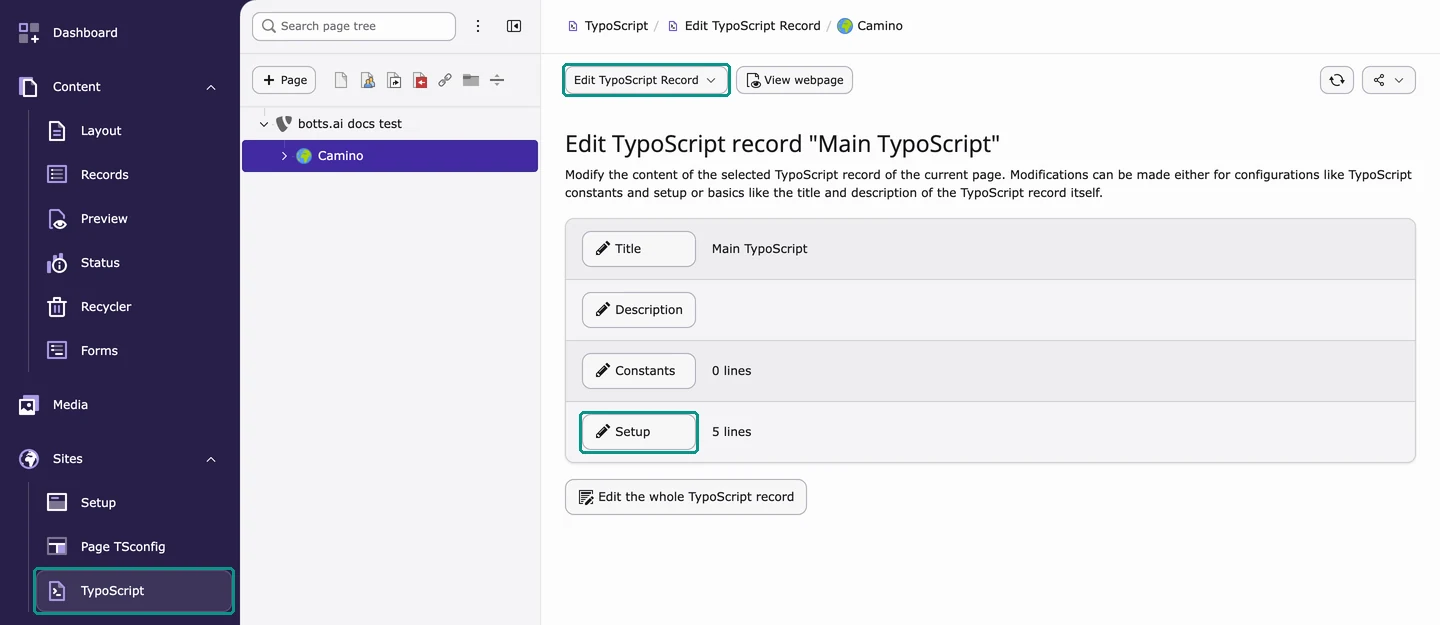
Task: Click the backend user section page icon
Action: click(367, 80)
